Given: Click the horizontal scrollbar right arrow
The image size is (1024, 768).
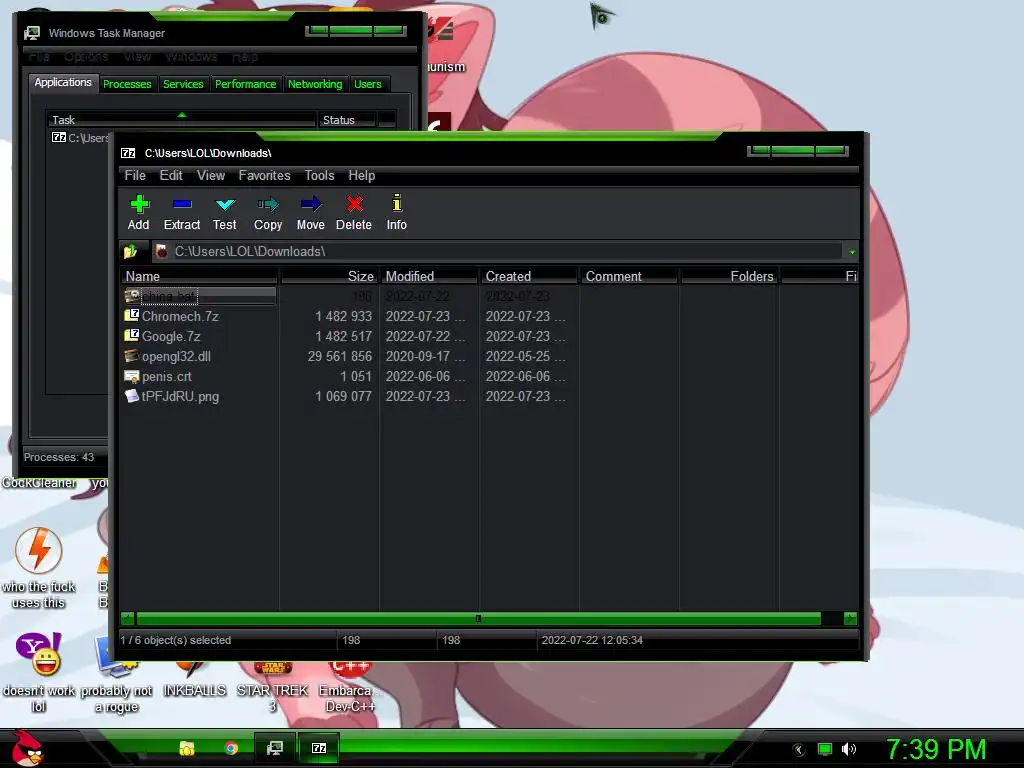Looking at the screenshot, I should point(850,618).
